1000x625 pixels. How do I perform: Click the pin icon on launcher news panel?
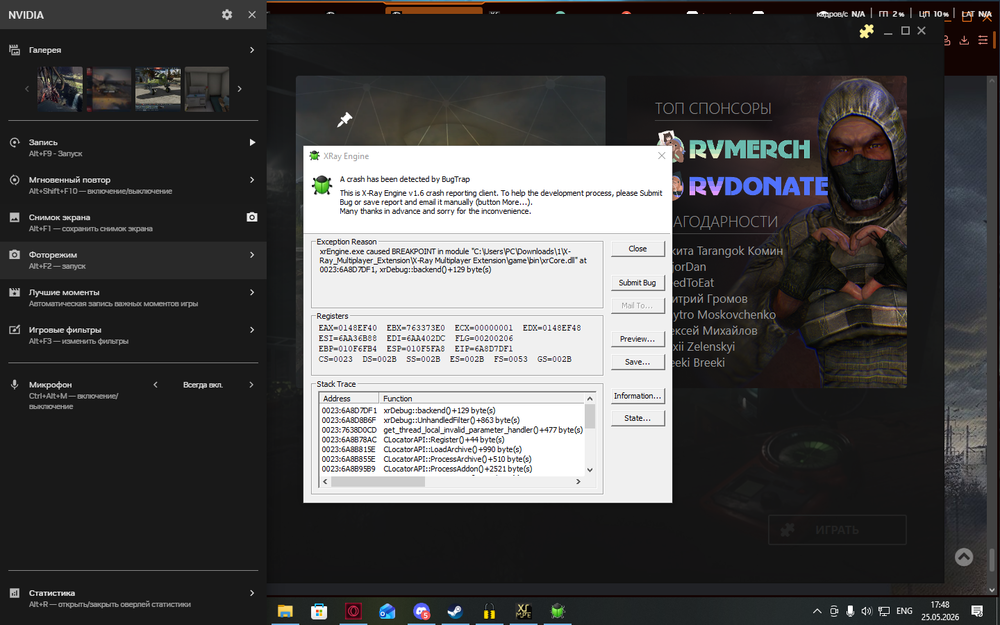click(x=344, y=119)
